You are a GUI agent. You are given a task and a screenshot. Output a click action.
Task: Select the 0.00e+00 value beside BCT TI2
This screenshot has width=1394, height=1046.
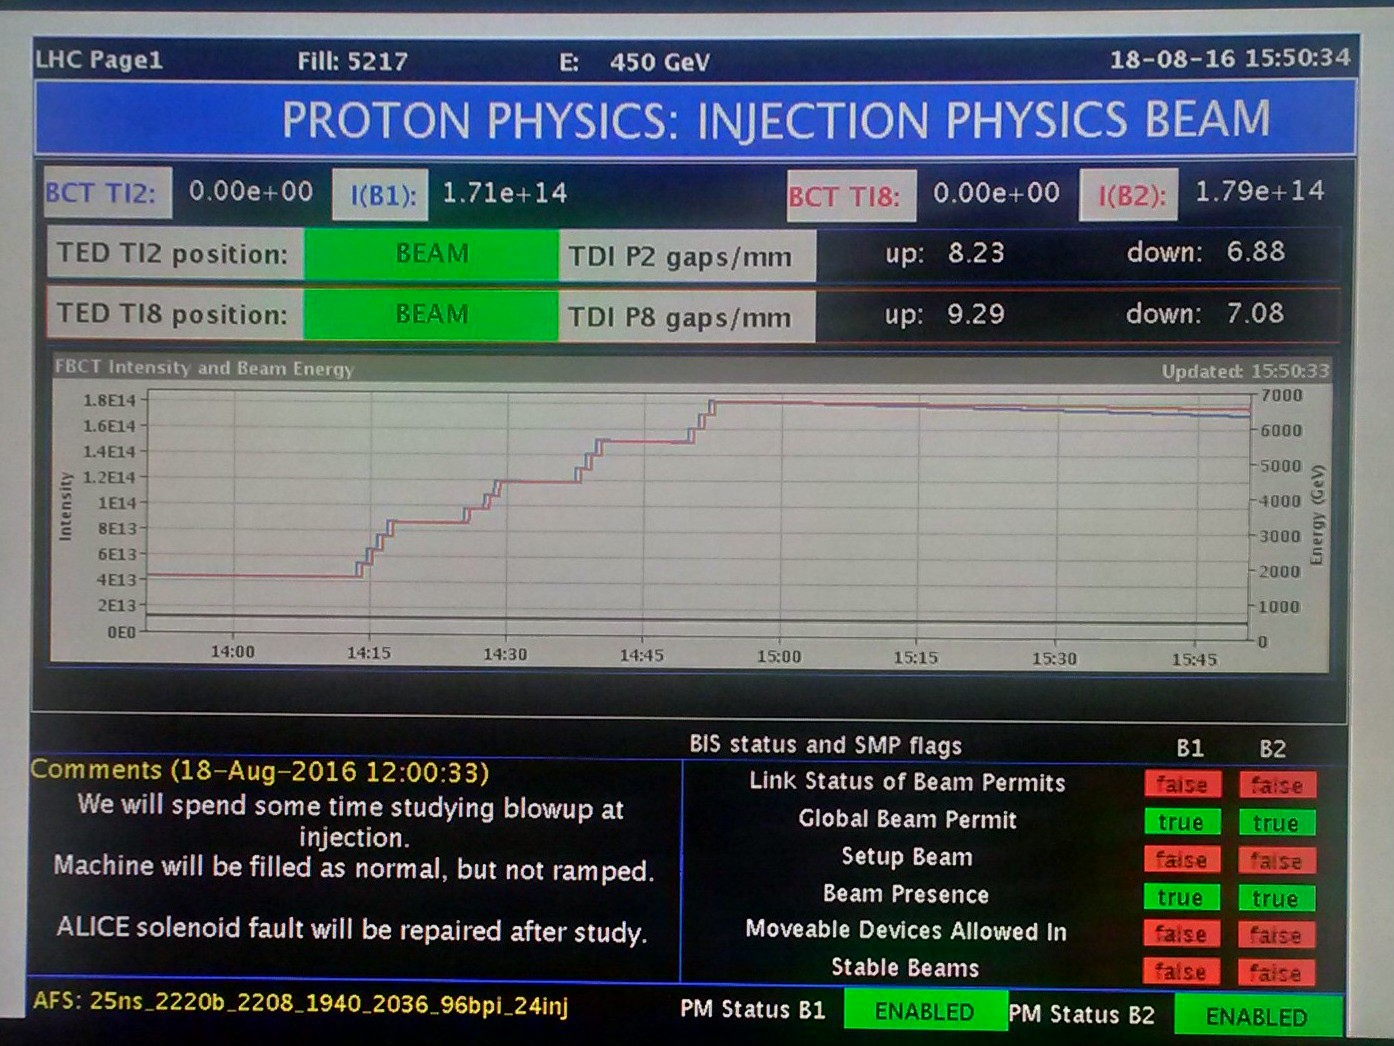pyautogui.click(x=251, y=191)
